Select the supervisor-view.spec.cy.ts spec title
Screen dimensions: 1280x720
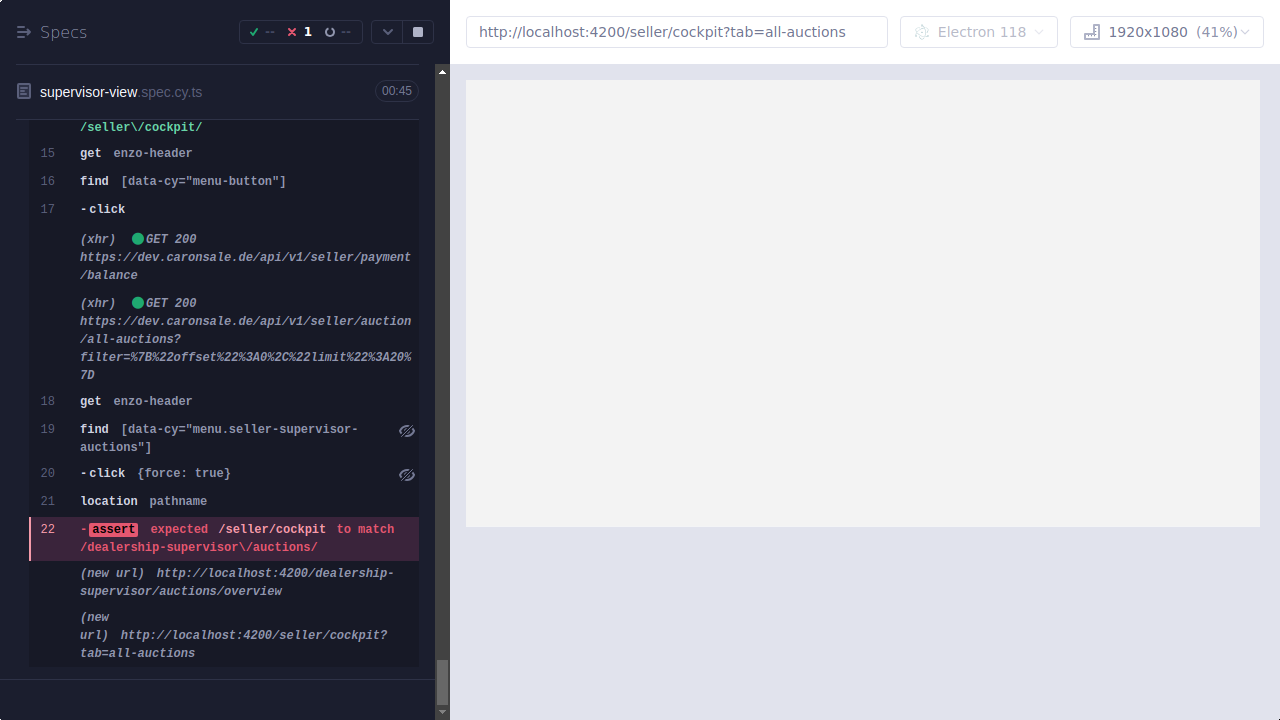[x=122, y=91]
